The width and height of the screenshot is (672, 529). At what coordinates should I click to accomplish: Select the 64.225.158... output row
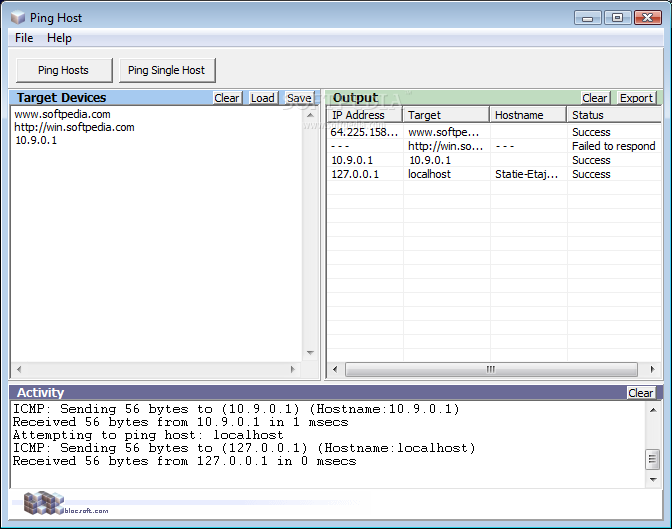coord(494,132)
